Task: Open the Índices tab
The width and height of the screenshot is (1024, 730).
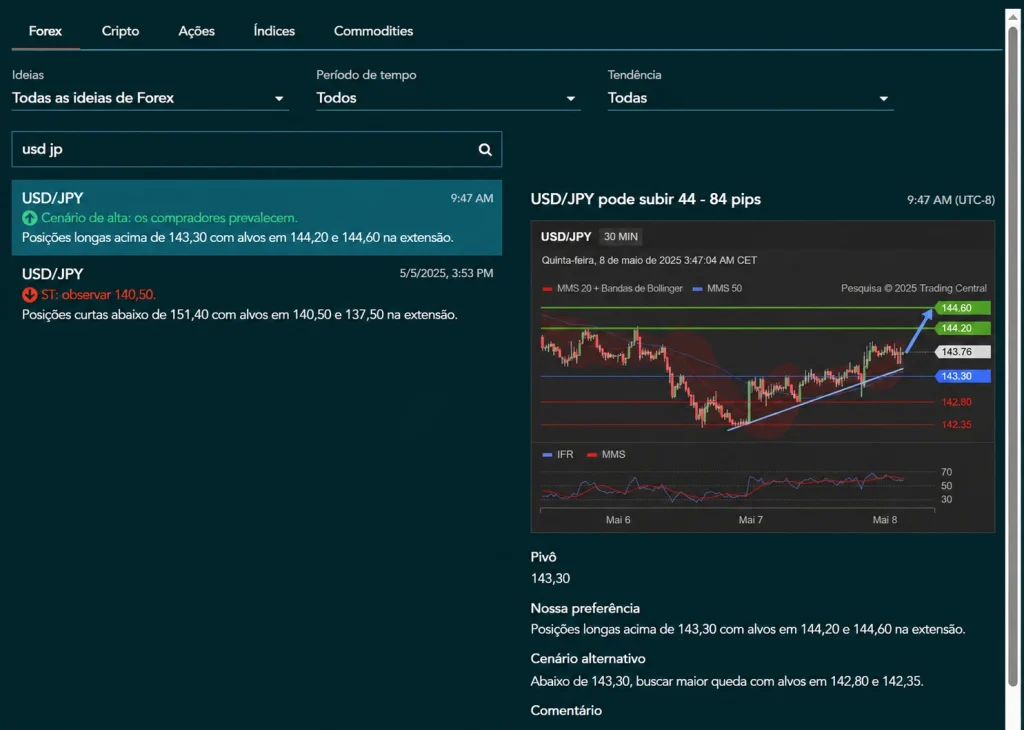Action: point(274,31)
